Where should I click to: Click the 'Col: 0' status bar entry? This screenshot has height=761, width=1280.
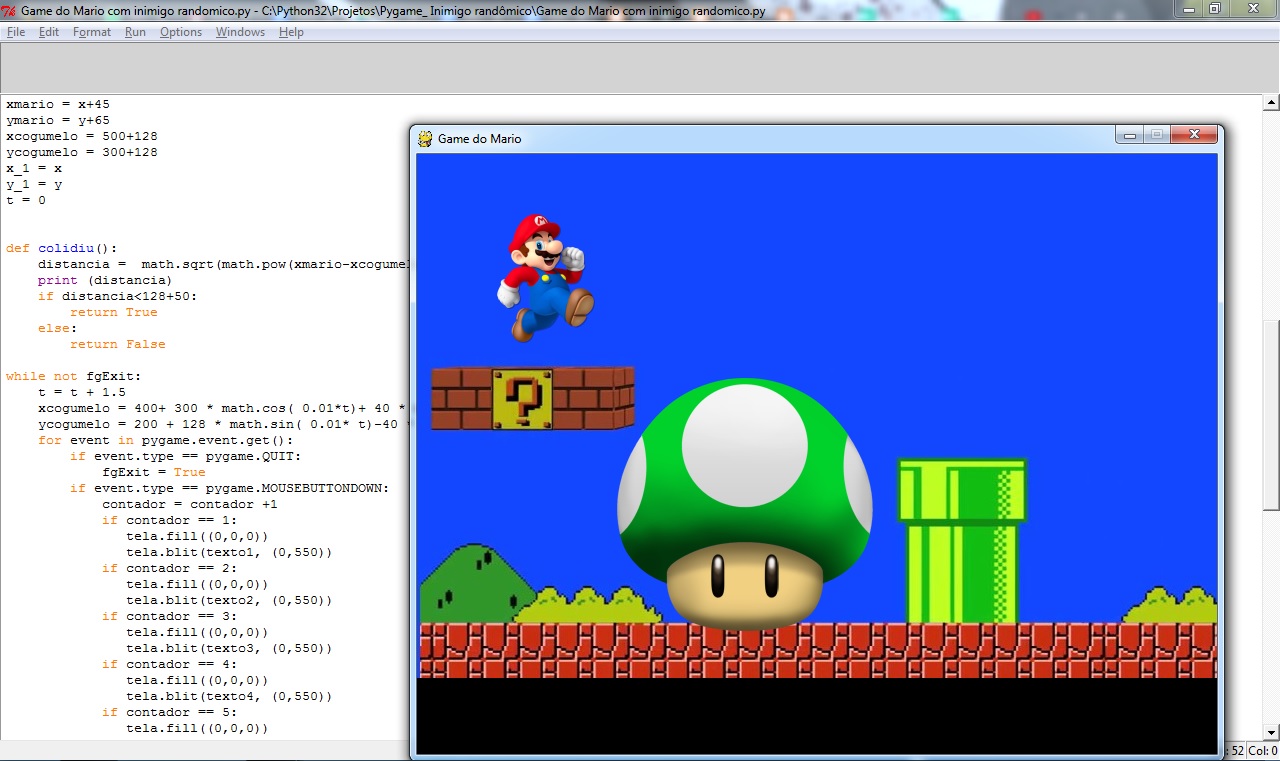(x=1263, y=751)
